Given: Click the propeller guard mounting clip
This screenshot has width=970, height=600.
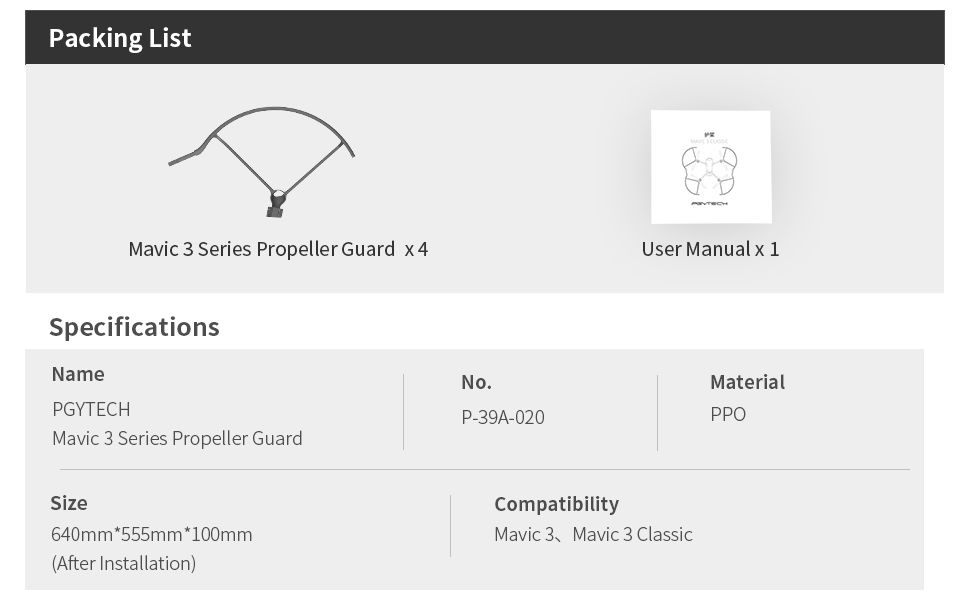Looking at the screenshot, I should pos(277,204).
